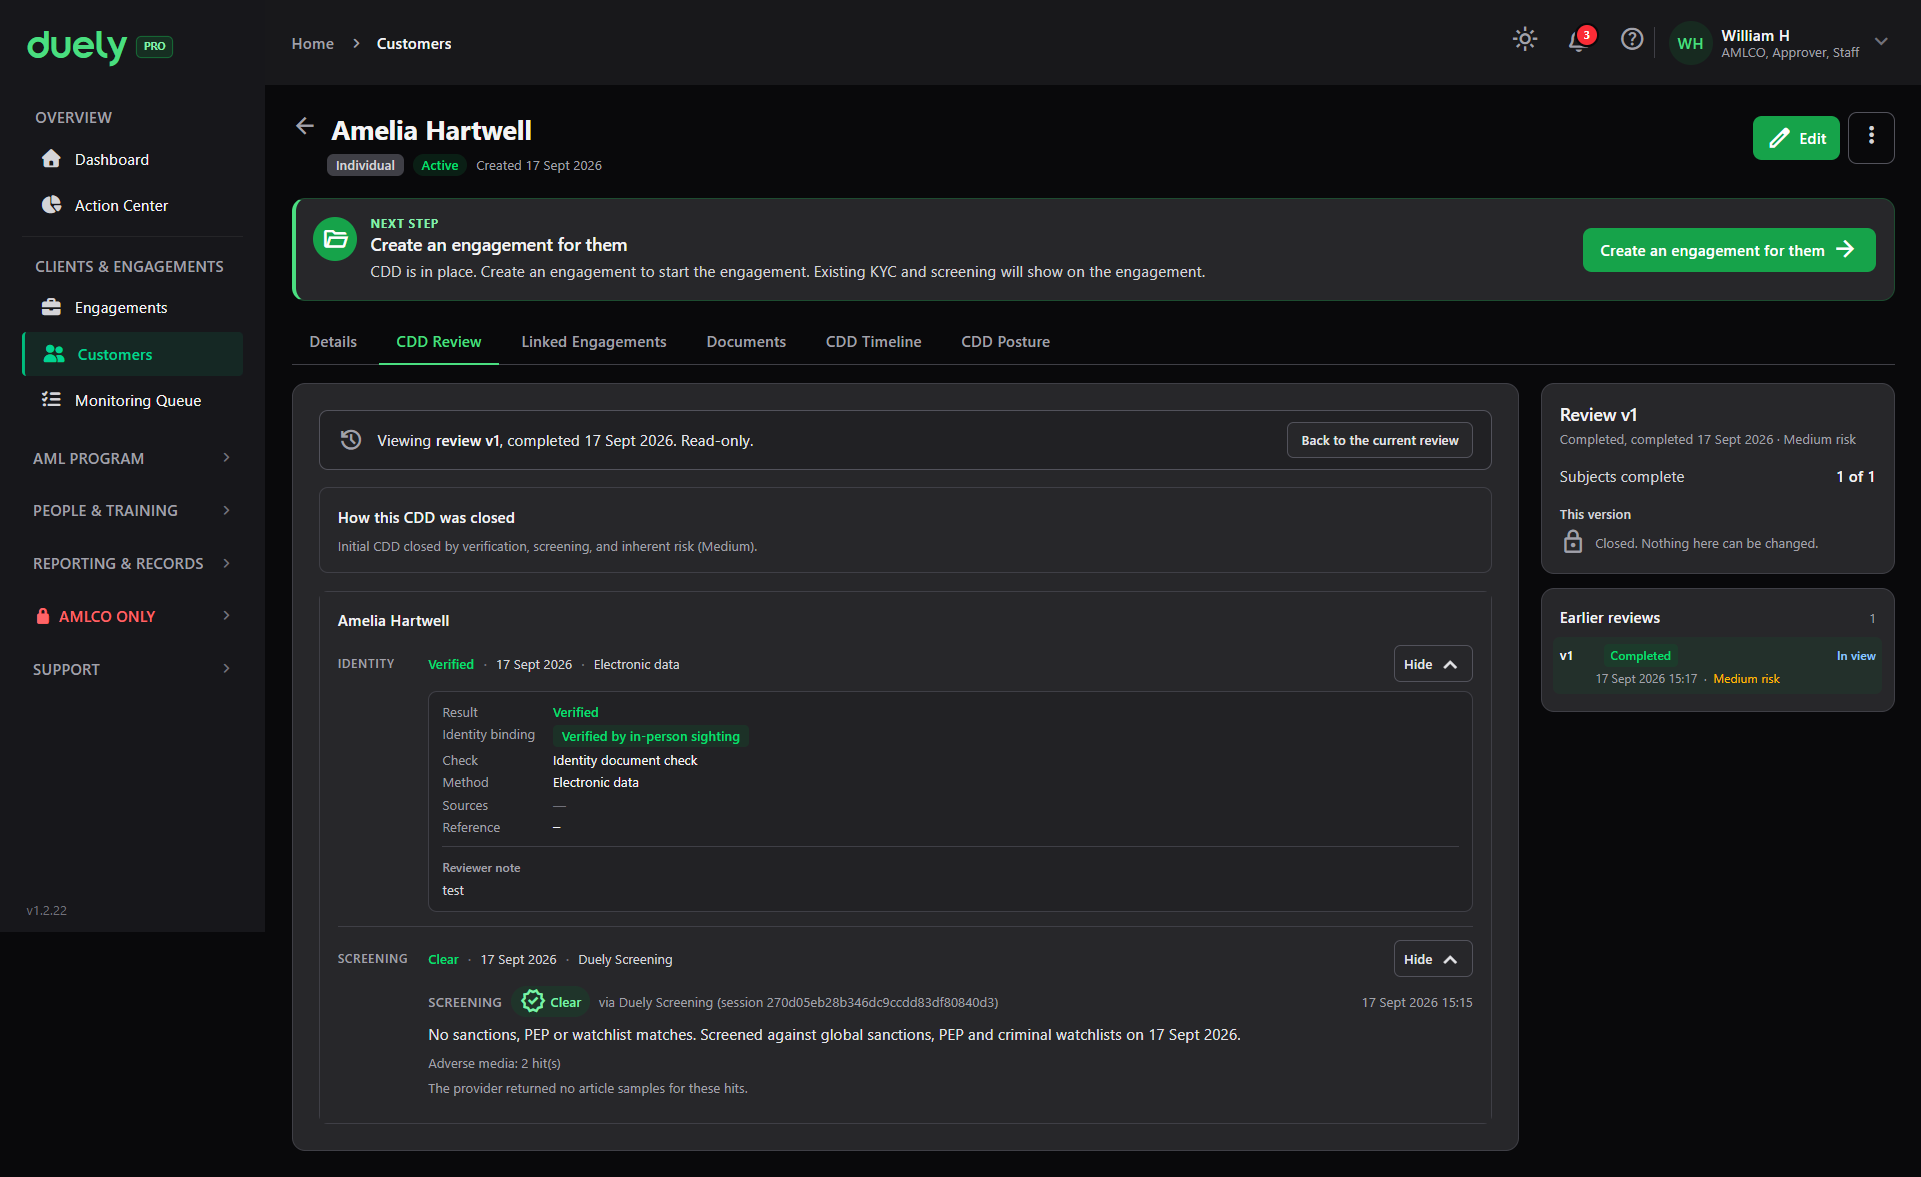Expand the William H account menu chevron
The width and height of the screenshot is (1921, 1177).
click(x=1881, y=42)
